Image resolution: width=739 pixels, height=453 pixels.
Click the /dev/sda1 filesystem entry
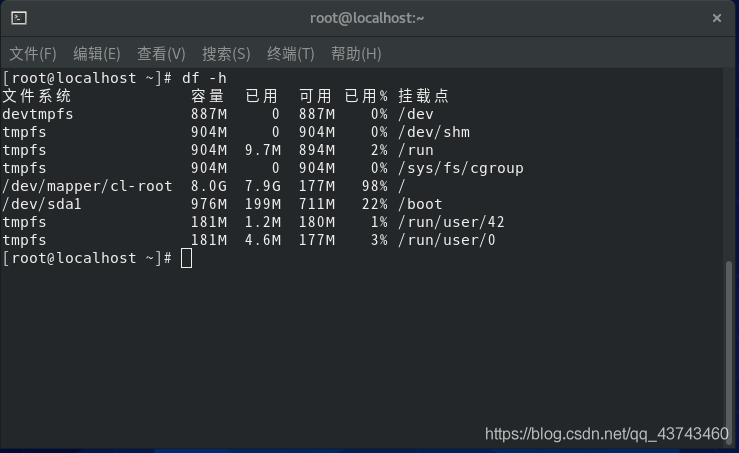42,204
